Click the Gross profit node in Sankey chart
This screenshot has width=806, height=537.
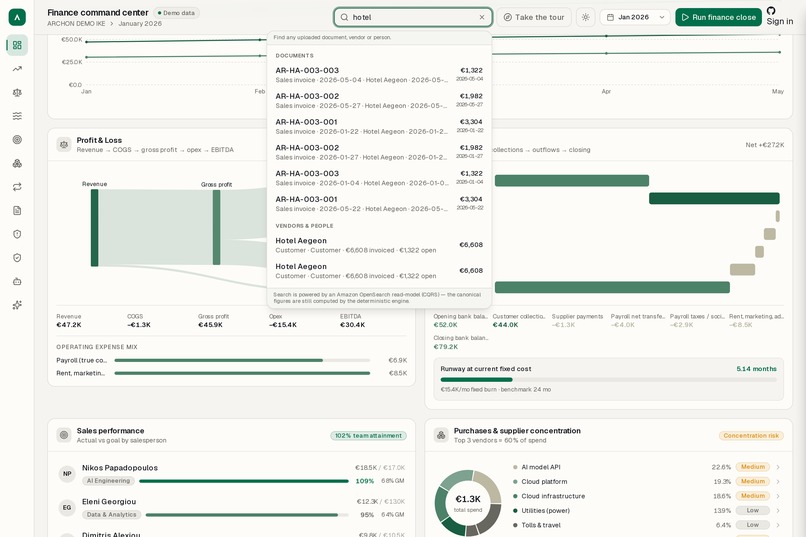(x=216, y=228)
